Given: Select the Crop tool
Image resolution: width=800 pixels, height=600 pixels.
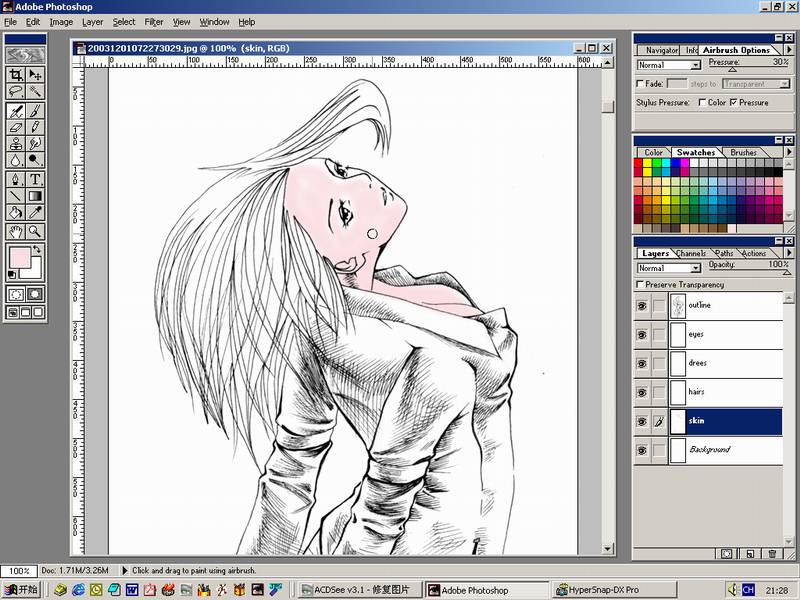Looking at the screenshot, I should point(16,75).
